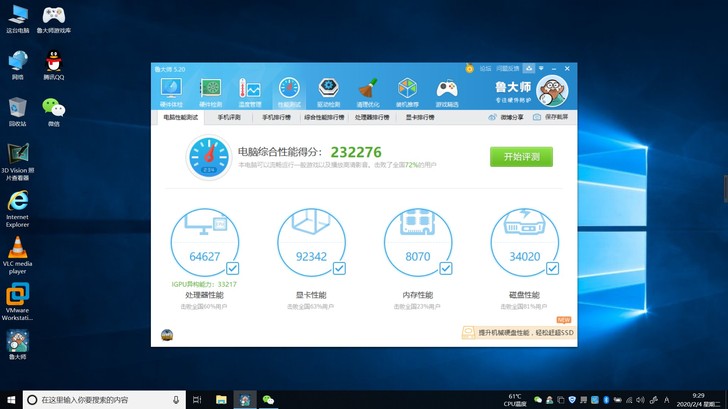Click the WeChat icon in the taskbar
The image size is (728, 409).
pos(268,400)
